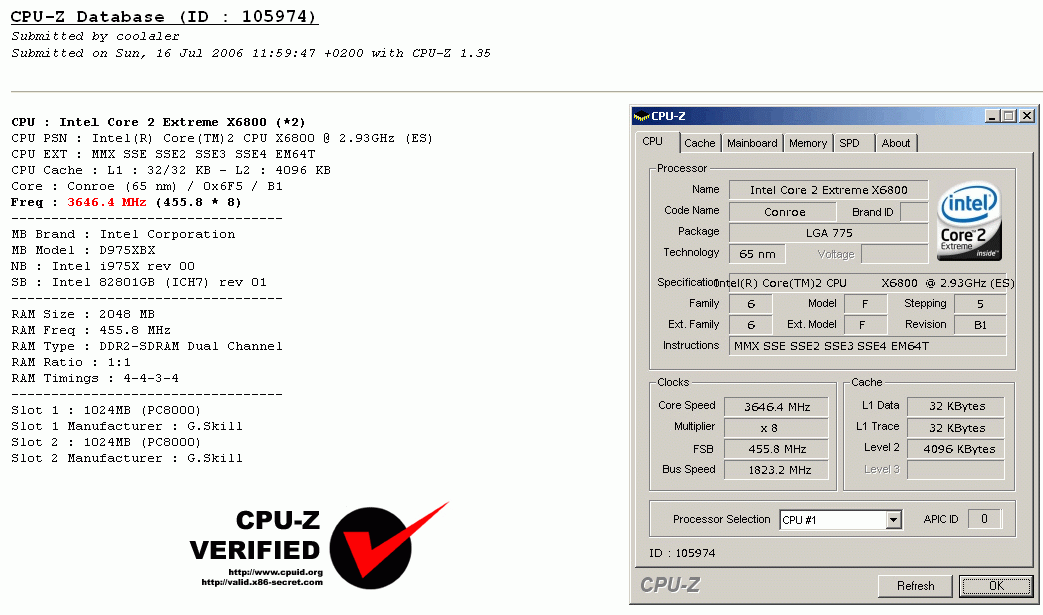1043x615 pixels.
Task: Click the Refresh button
Action: click(x=915, y=586)
